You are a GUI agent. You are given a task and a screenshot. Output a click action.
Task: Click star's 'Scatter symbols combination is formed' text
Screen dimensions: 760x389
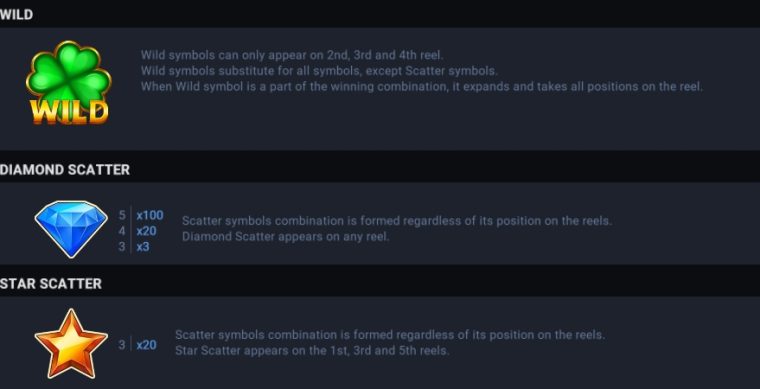[390, 335]
